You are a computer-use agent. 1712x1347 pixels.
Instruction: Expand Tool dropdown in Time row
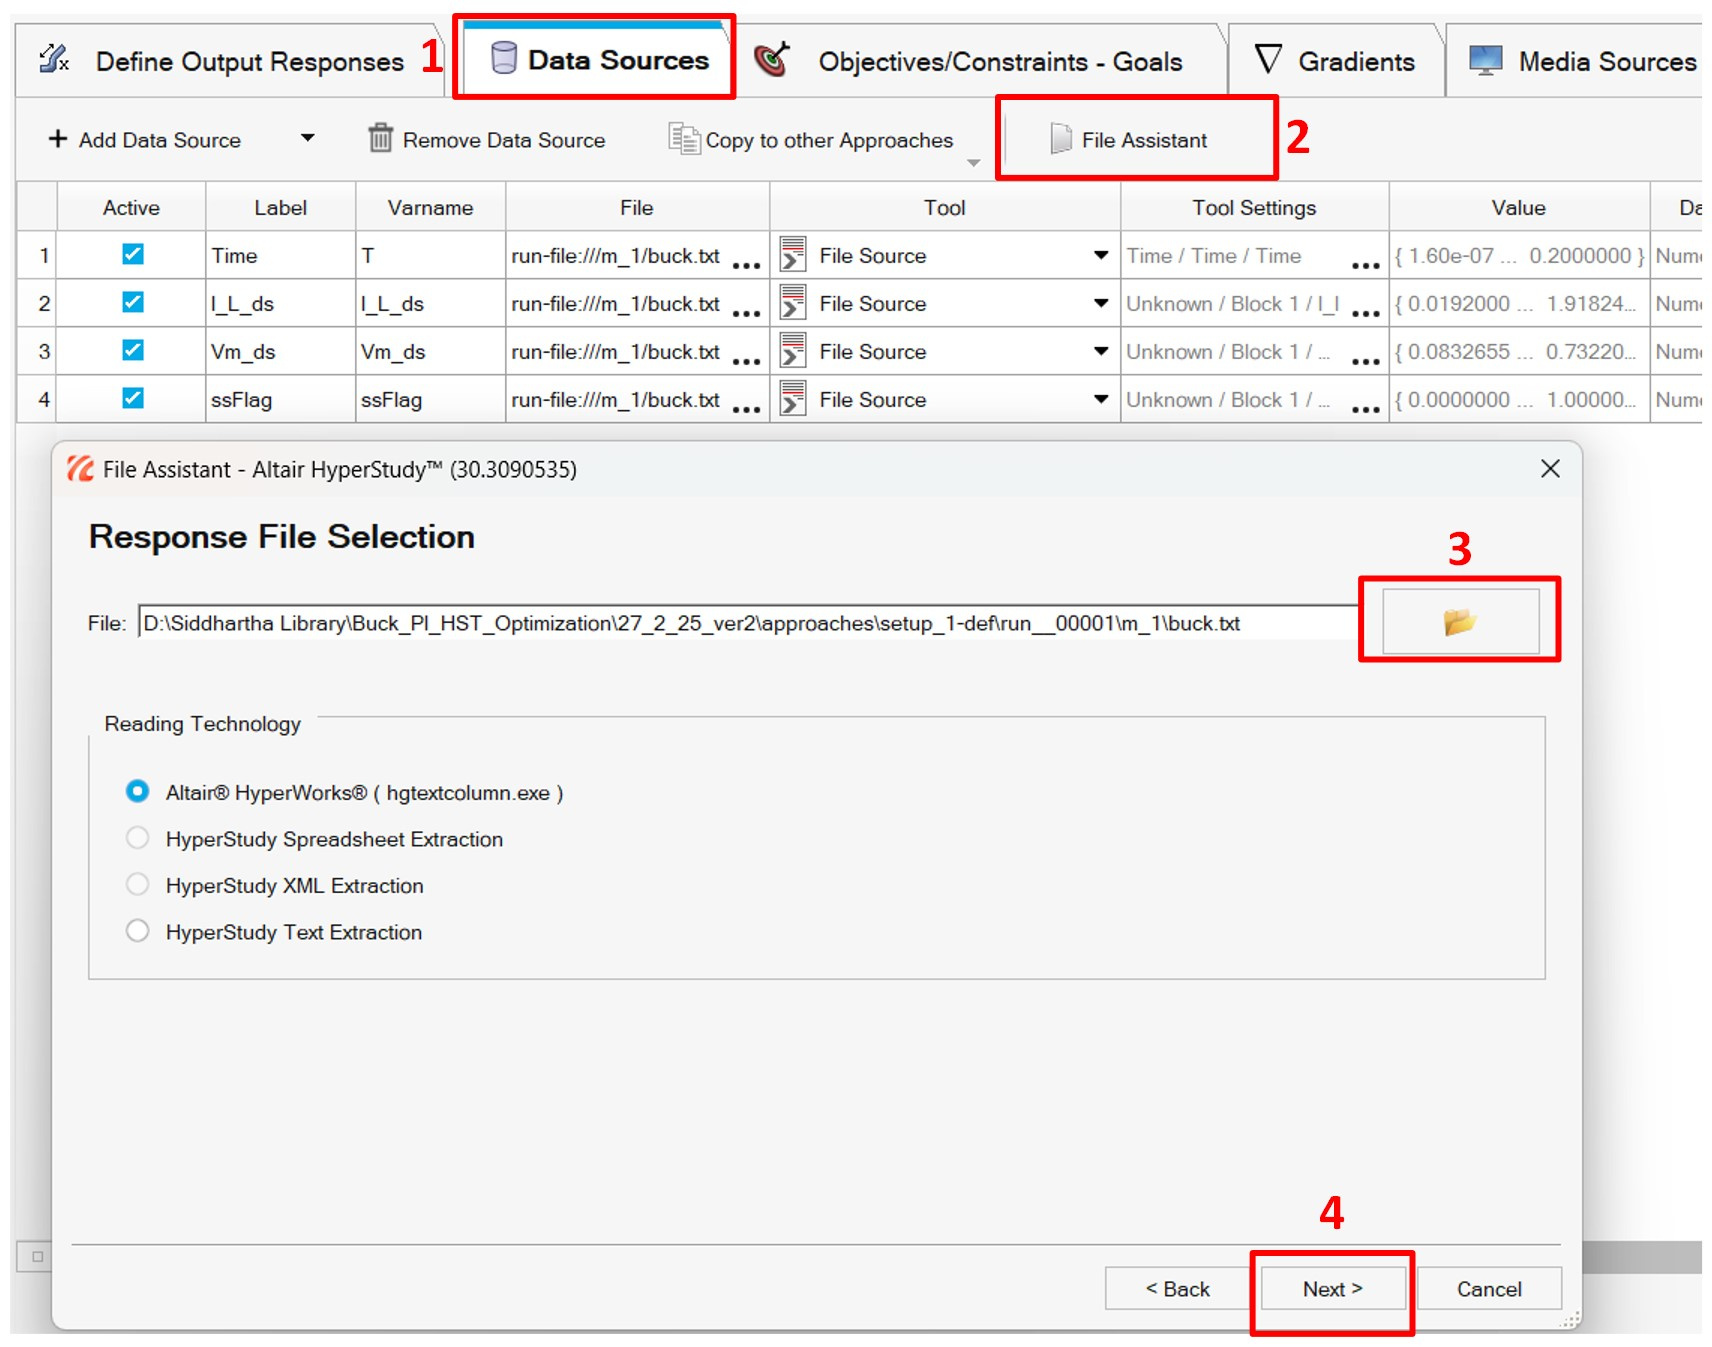[1101, 255]
